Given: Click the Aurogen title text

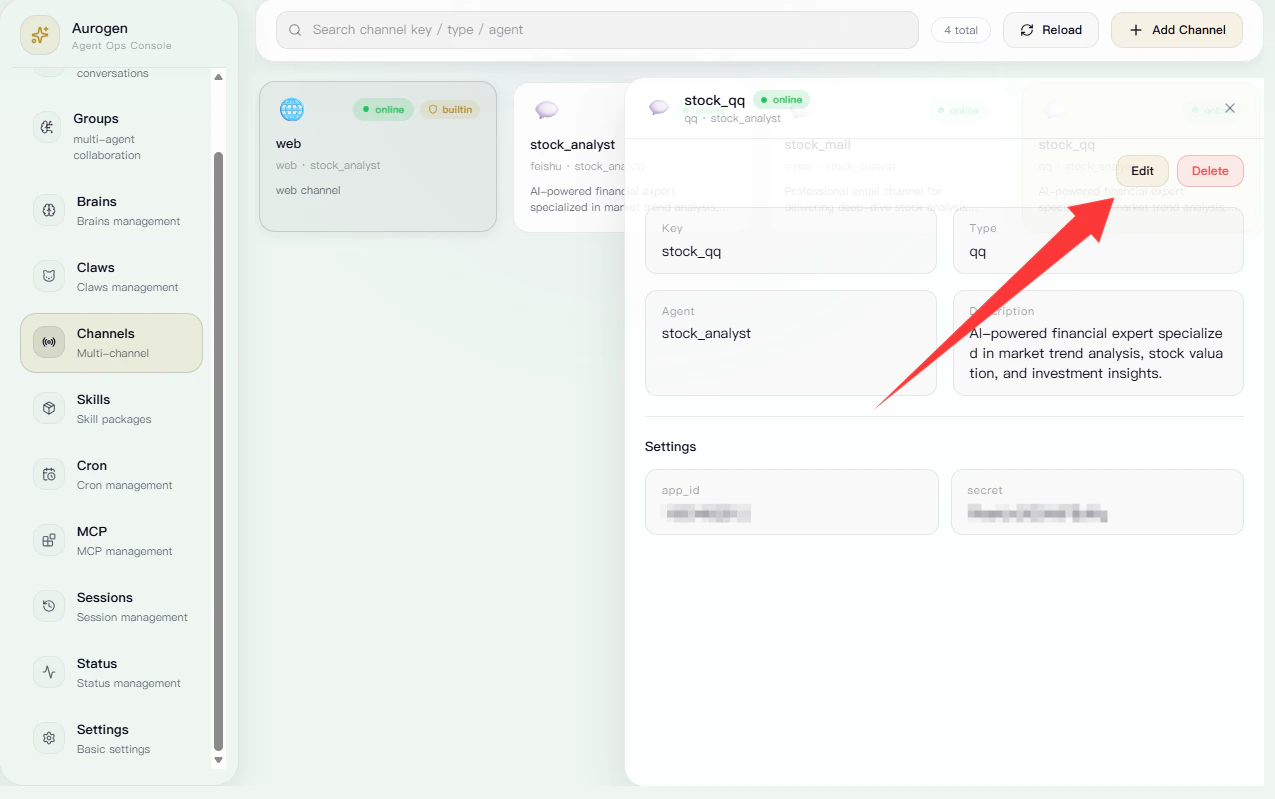Looking at the screenshot, I should (100, 28).
